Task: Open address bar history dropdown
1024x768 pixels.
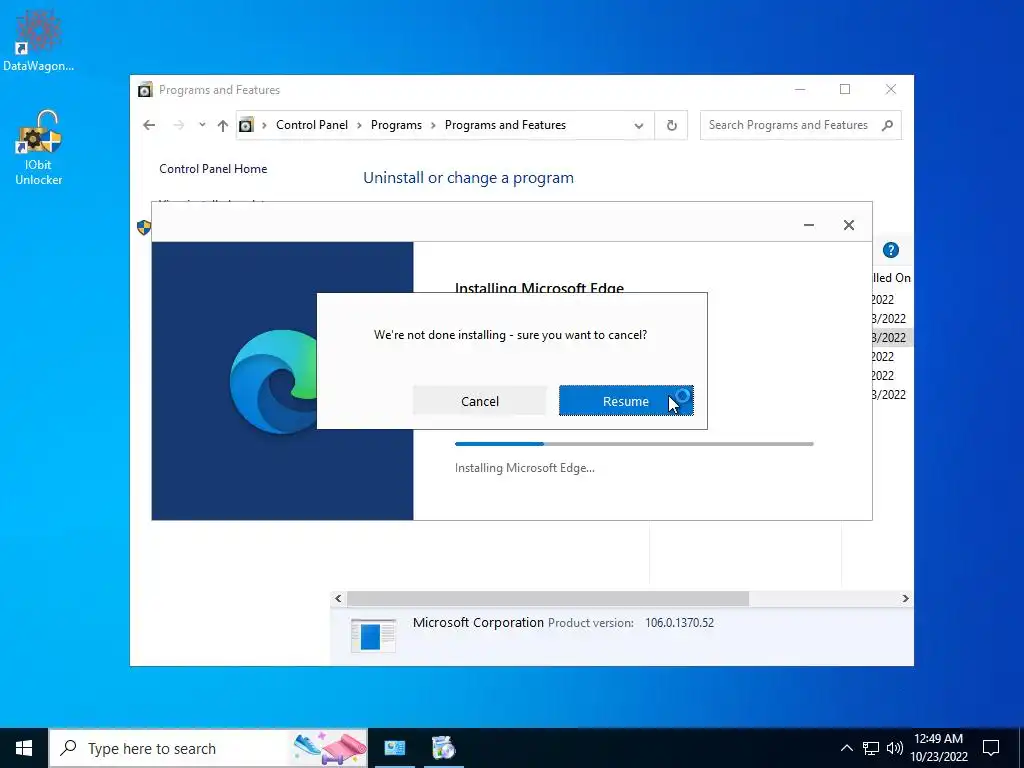Action: [639, 125]
